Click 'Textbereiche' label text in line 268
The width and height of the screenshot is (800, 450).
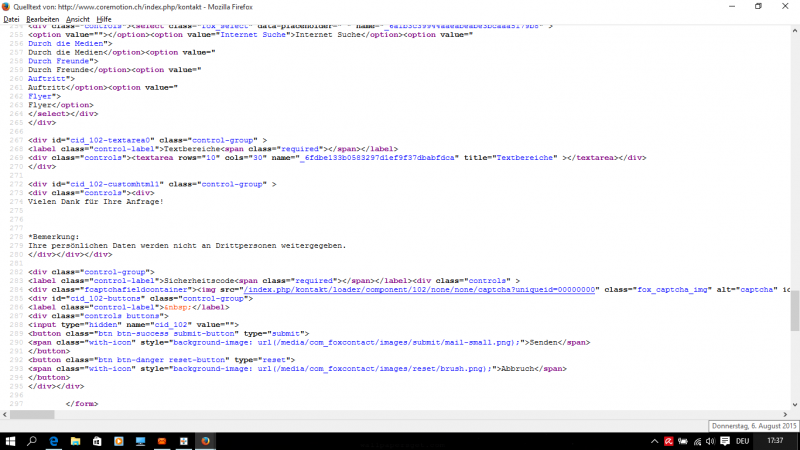(192, 149)
